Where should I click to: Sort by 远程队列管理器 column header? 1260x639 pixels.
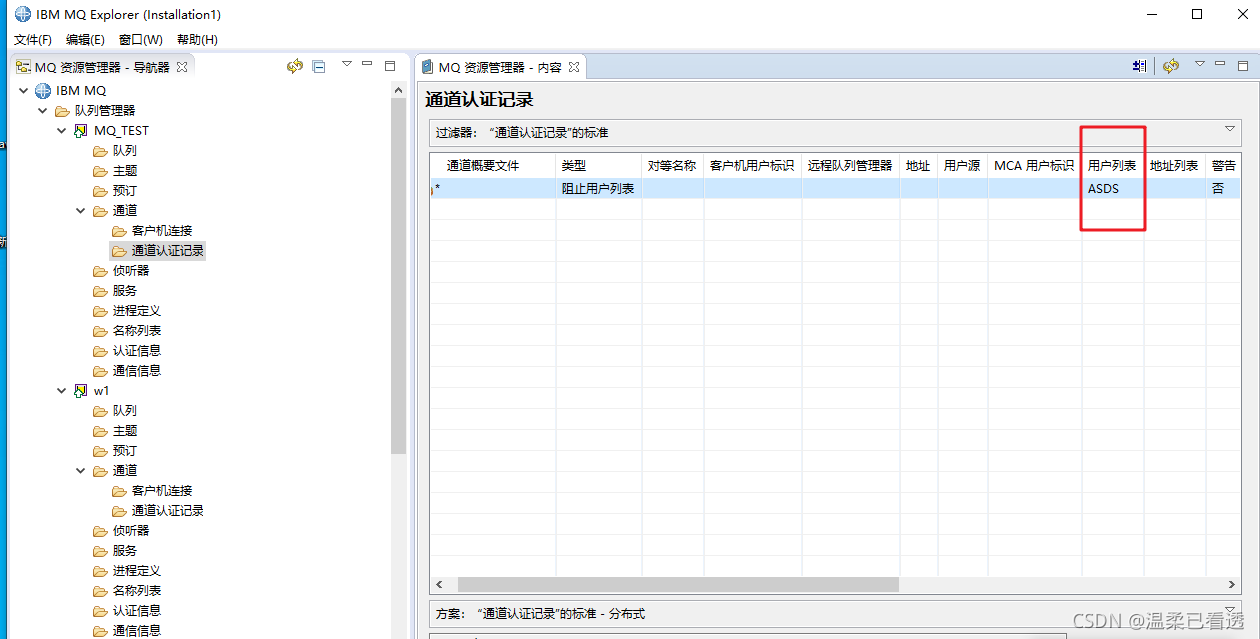(851, 166)
